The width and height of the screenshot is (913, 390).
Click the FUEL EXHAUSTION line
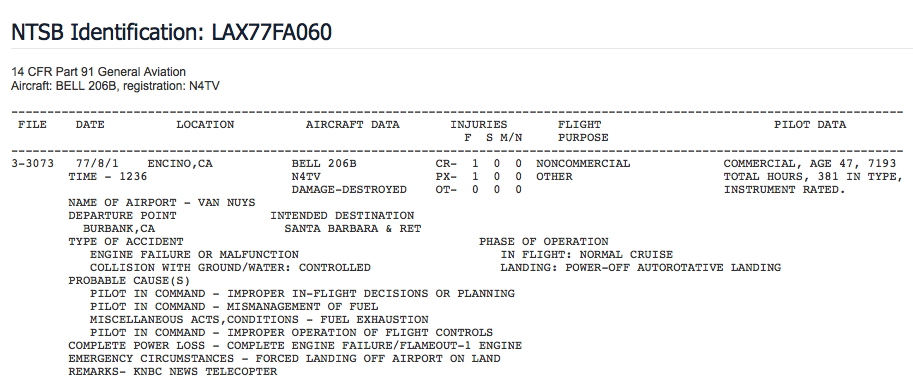(x=259, y=320)
